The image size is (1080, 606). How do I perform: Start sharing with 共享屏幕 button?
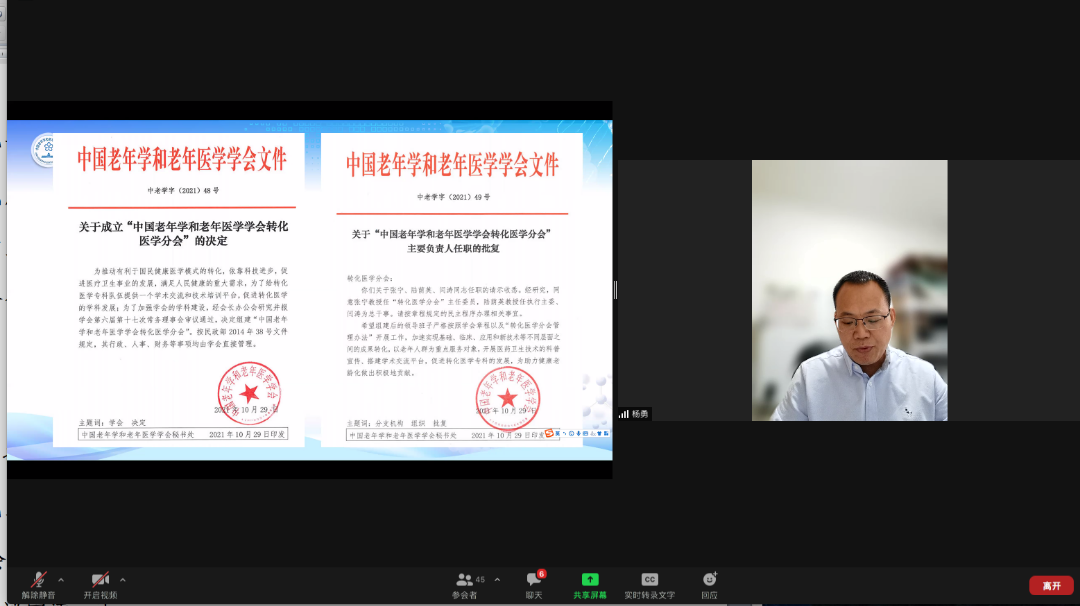click(590, 585)
